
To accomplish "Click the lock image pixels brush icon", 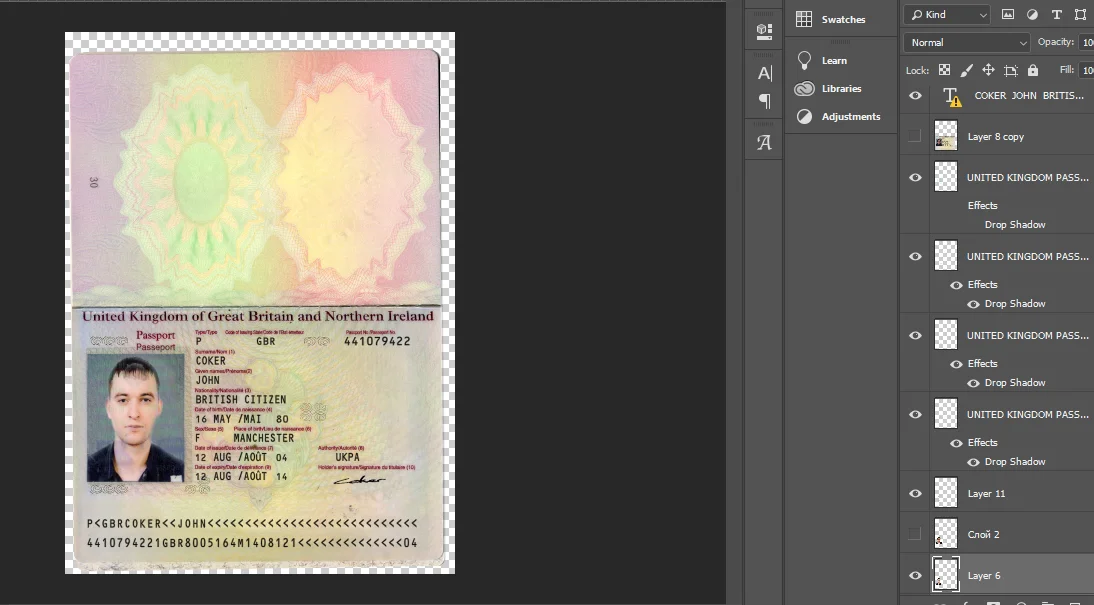I will [x=966, y=70].
